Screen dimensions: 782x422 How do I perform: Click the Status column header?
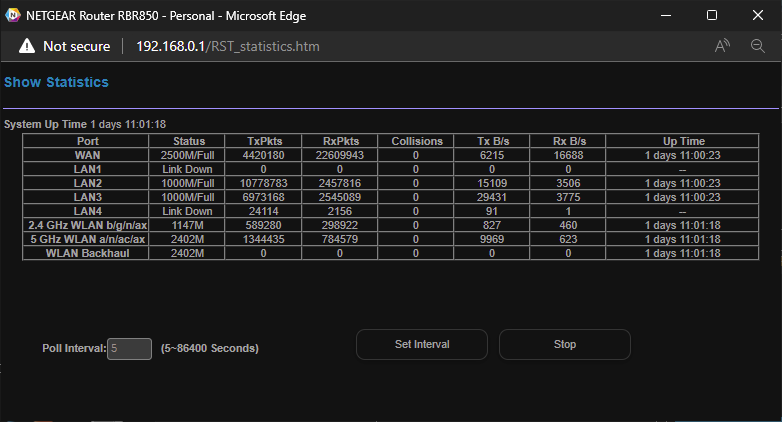[x=189, y=141]
